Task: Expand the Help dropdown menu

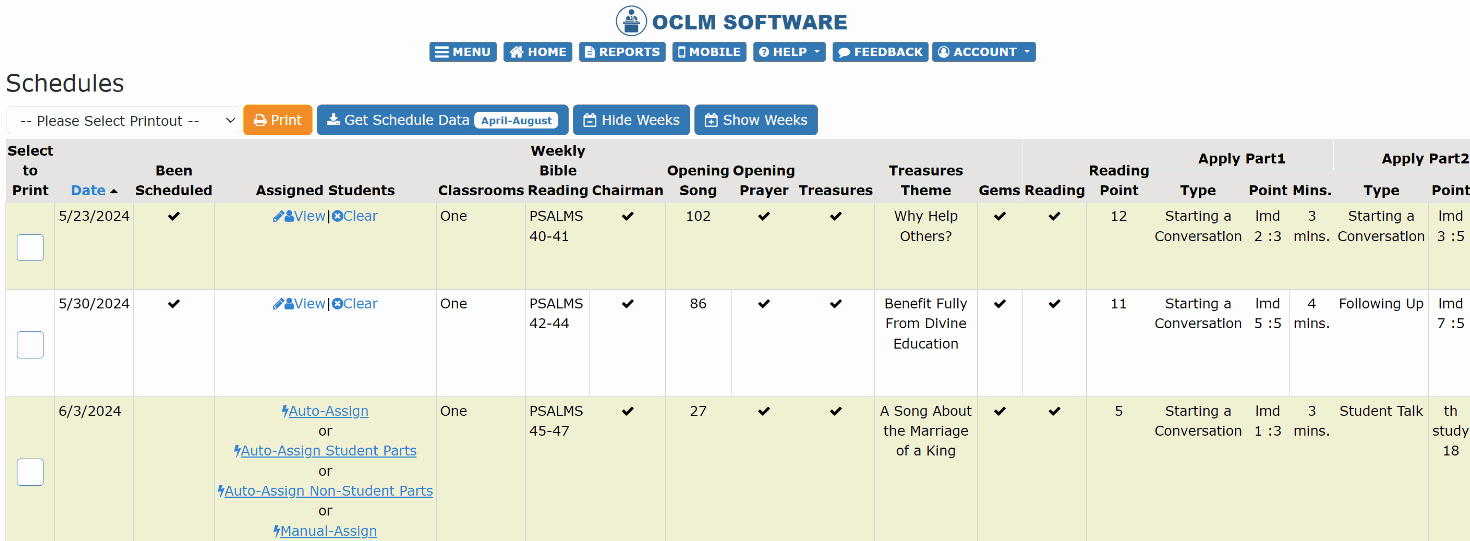Action: click(x=789, y=52)
